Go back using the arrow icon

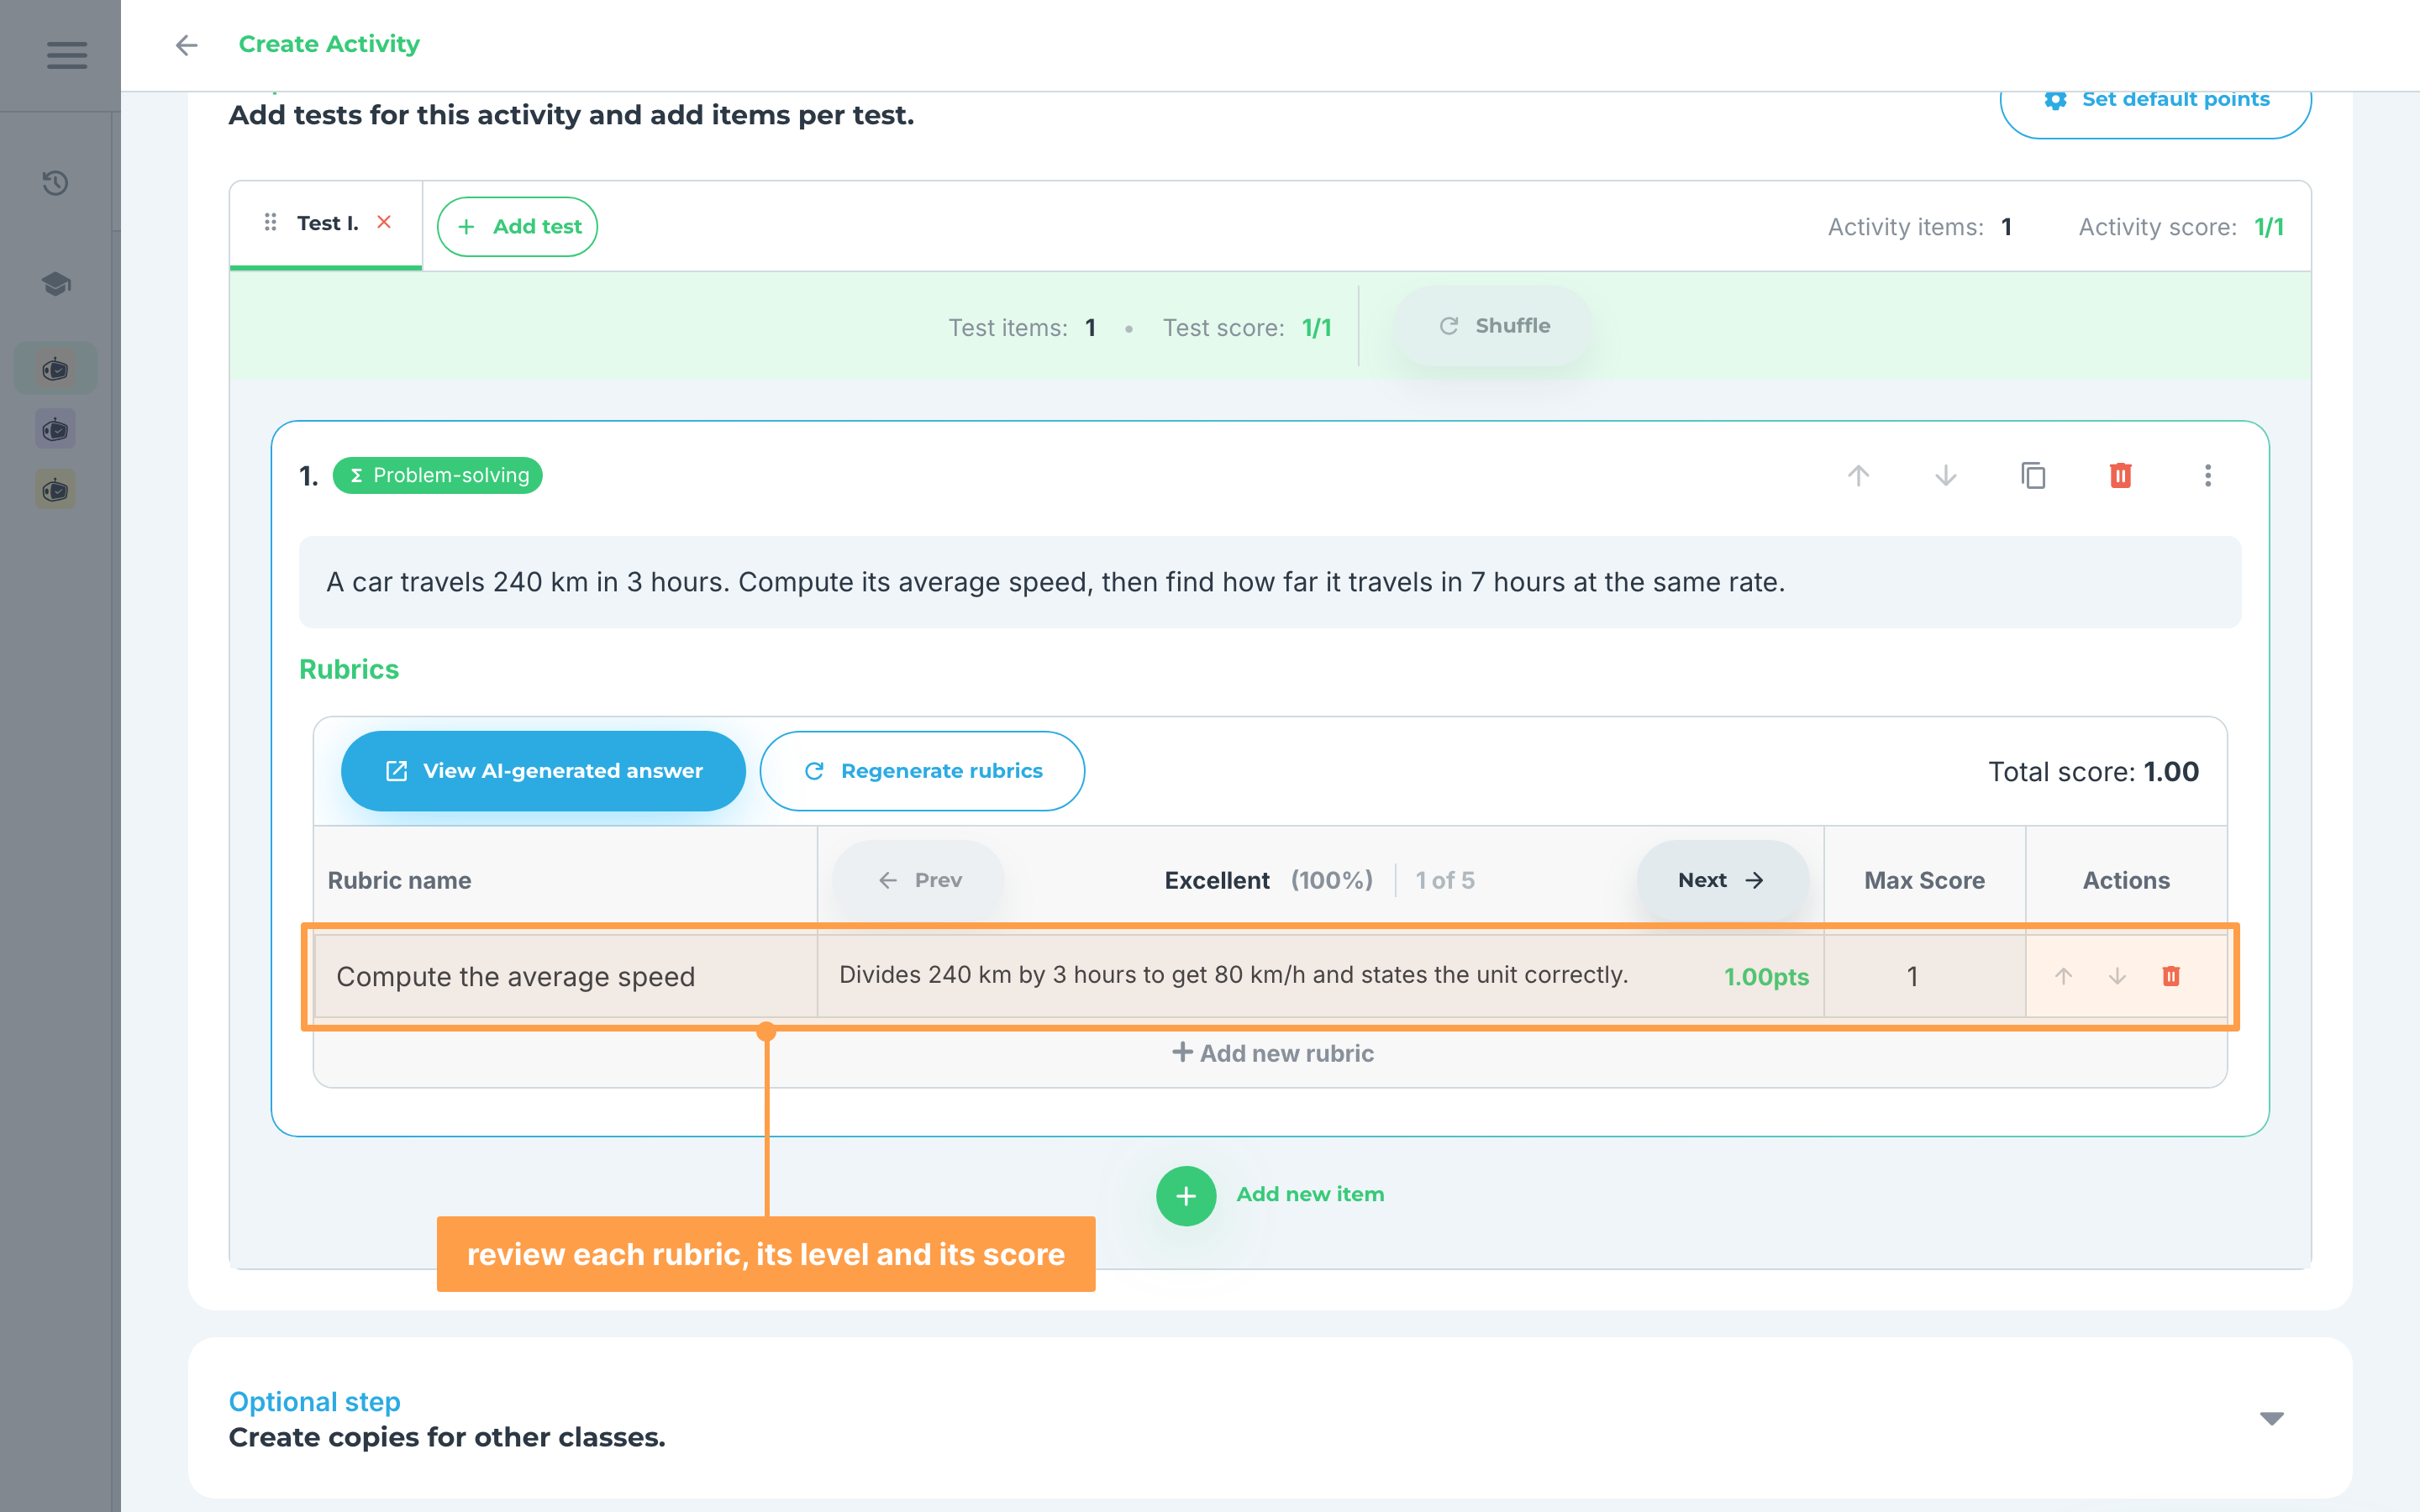[x=186, y=45]
